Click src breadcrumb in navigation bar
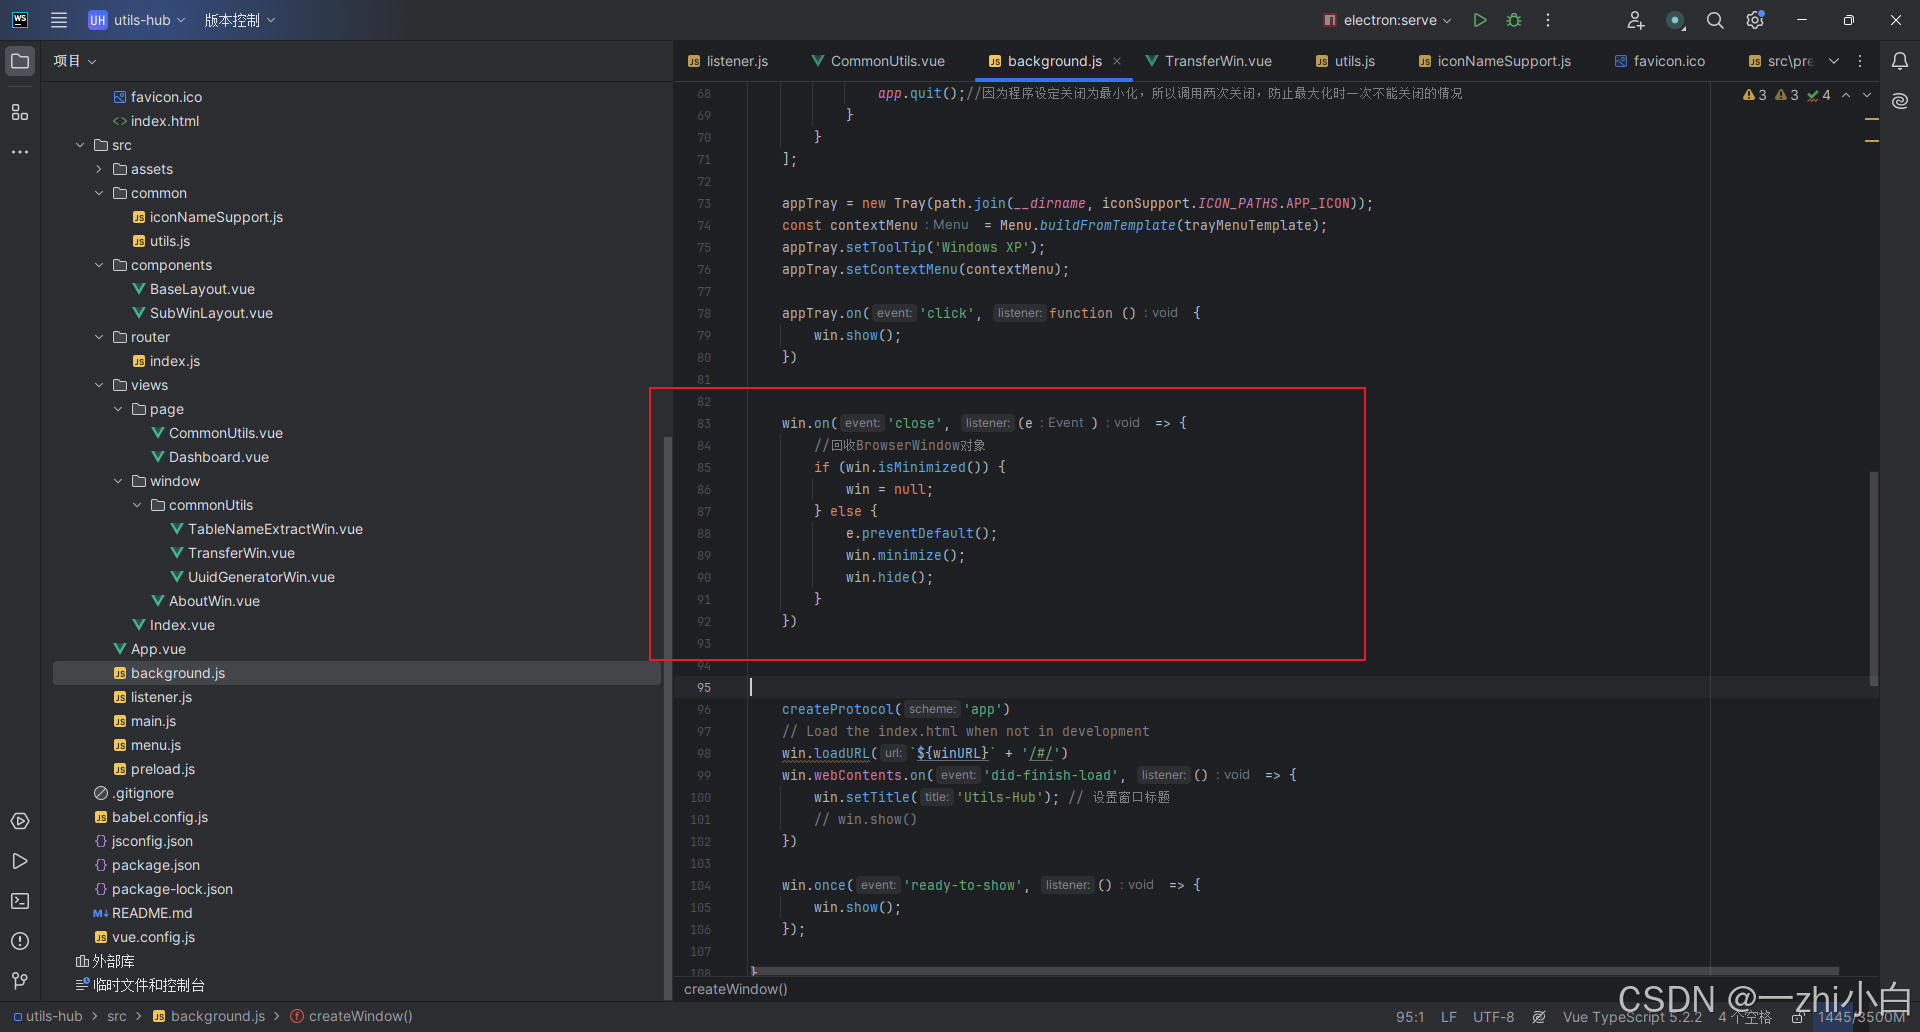Viewport: 1920px width, 1032px height. click(117, 1017)
